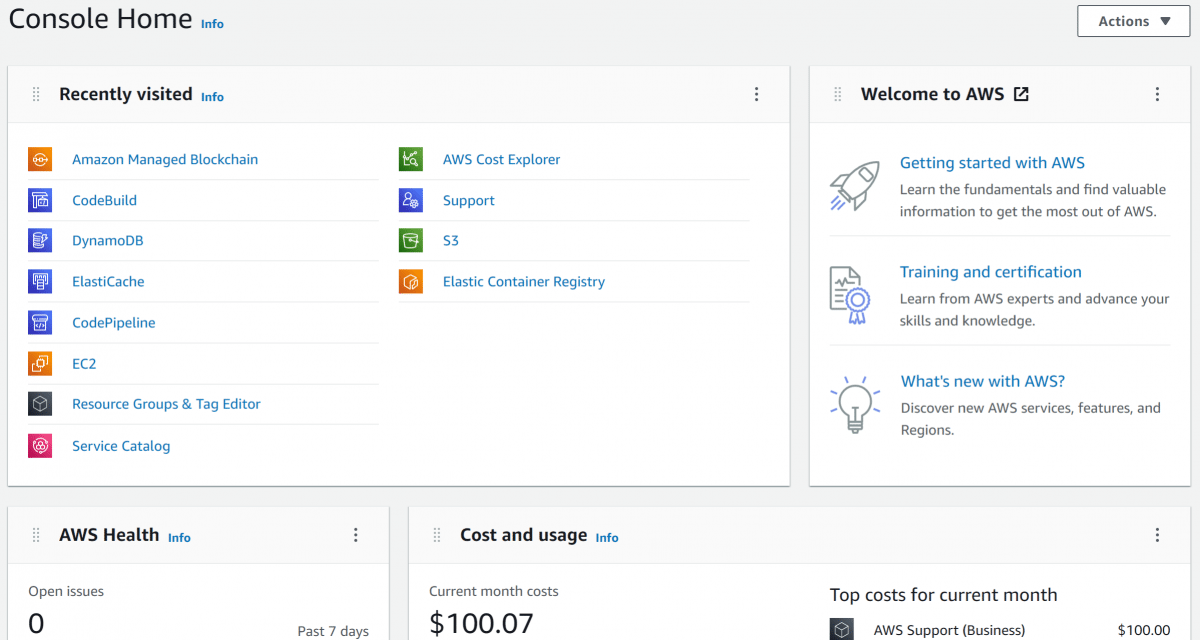Click the AWS Support (Business) cost row text
Image resolution: width=1200 pixels, height=640 pixels.
(x=949, y=630)
